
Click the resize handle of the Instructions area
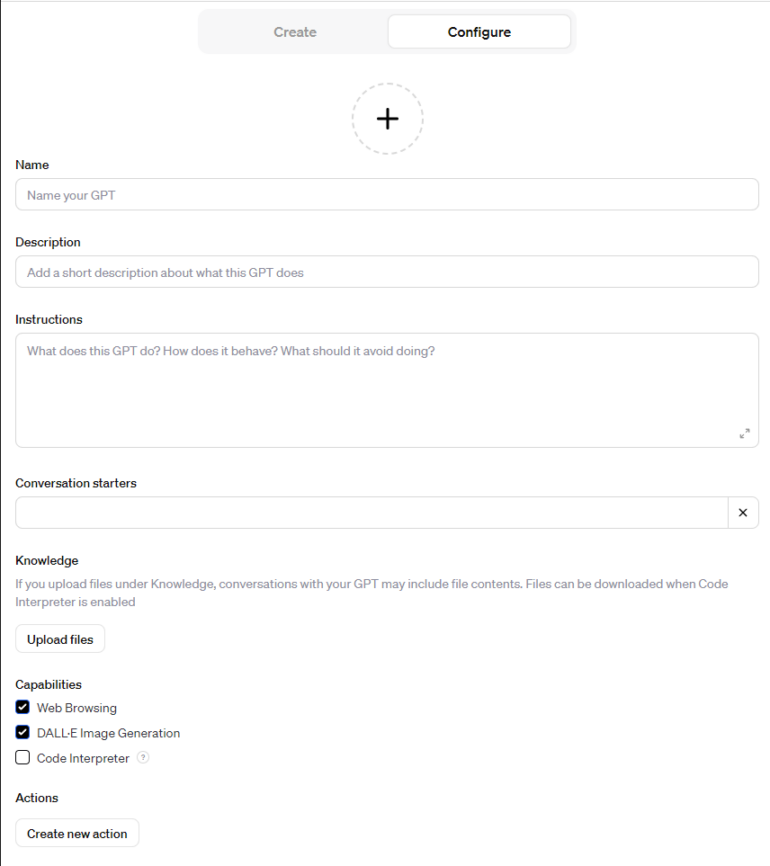coord(744,434)
